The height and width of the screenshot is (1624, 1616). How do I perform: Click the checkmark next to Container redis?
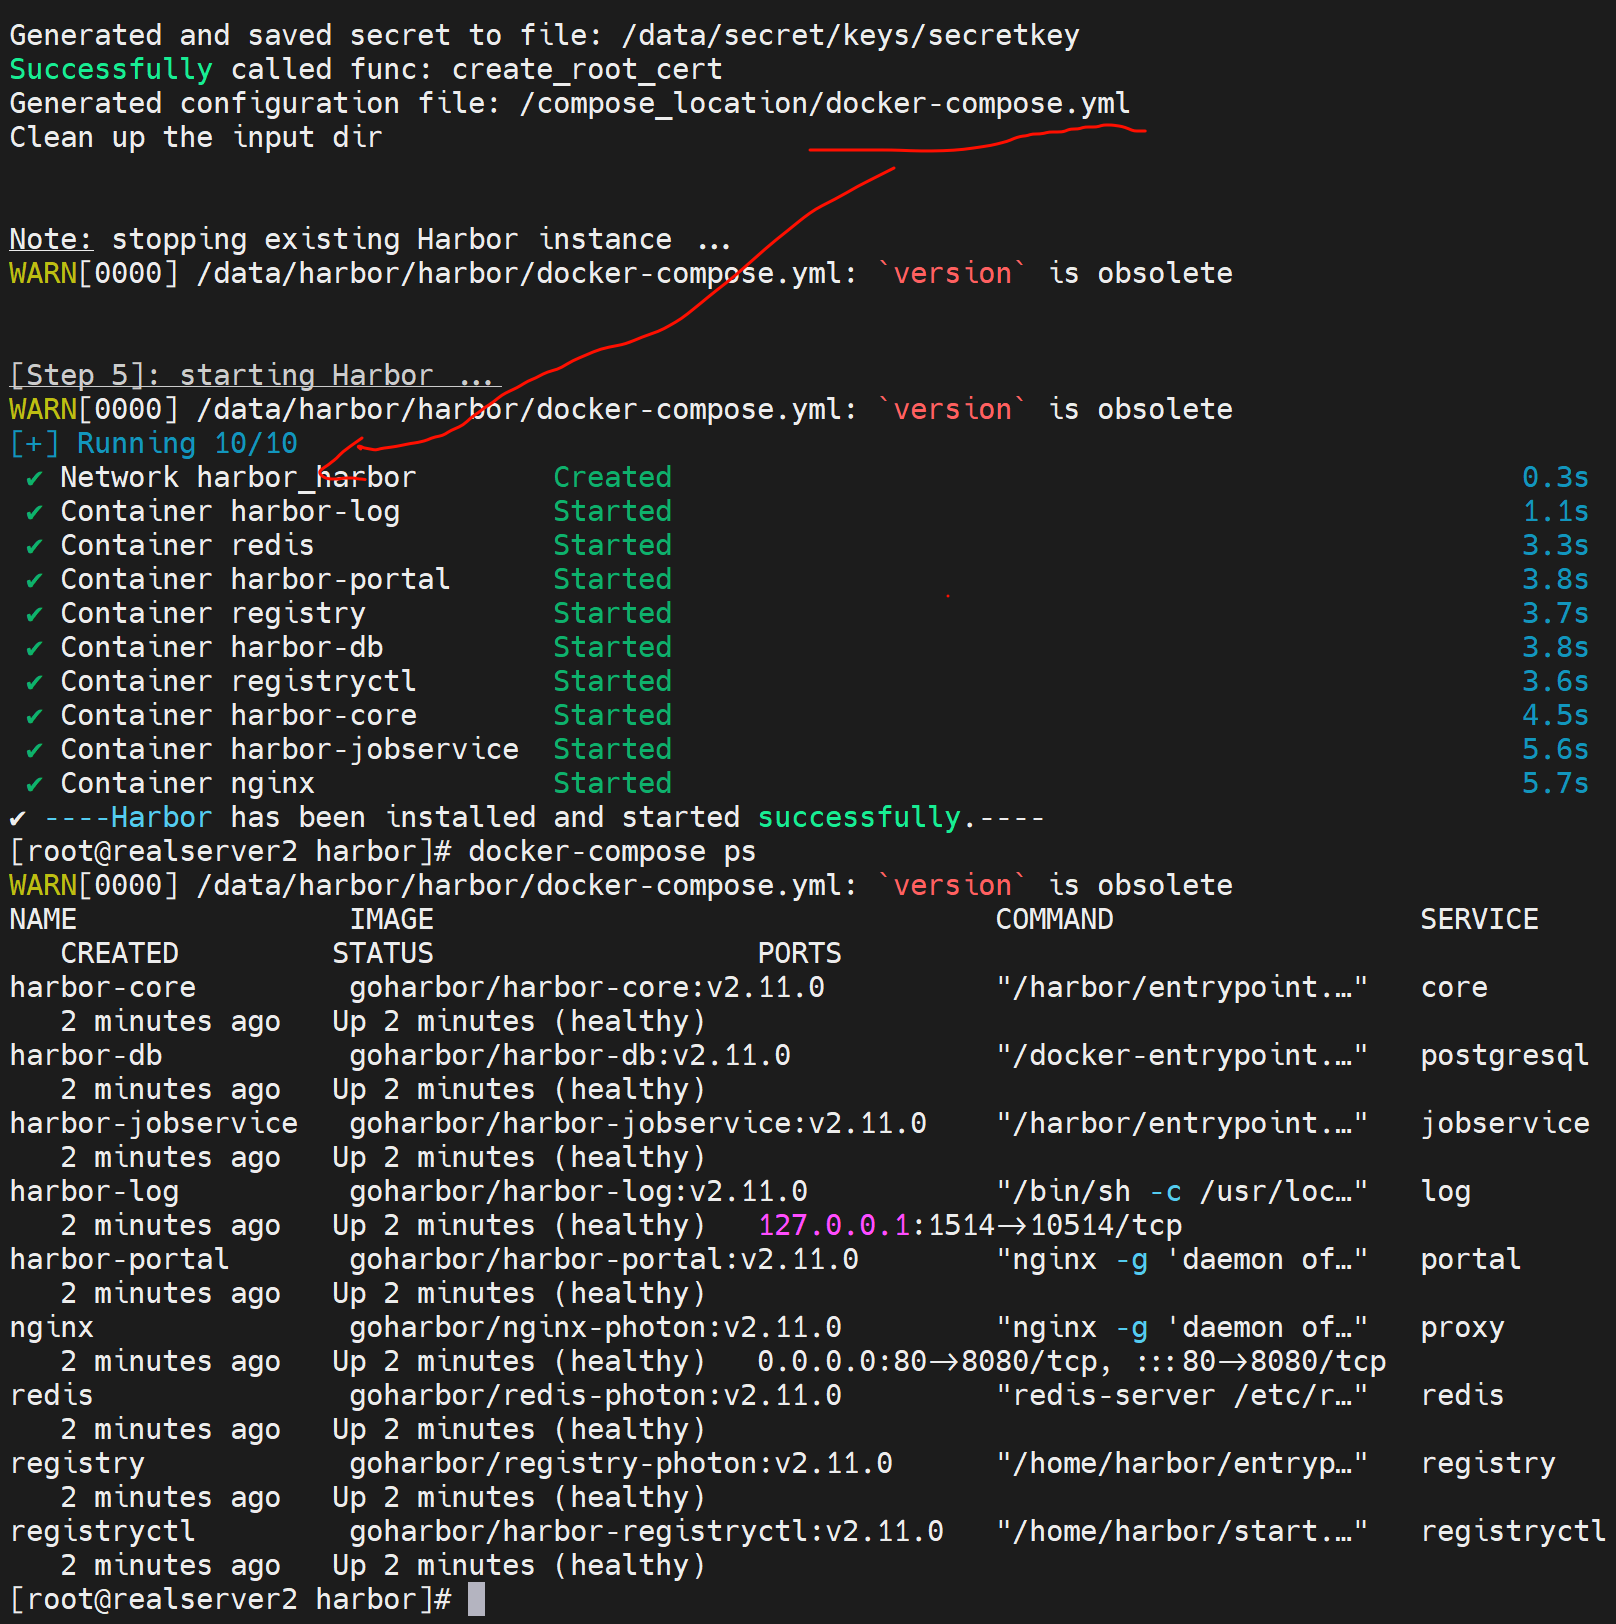click(34, 547)
